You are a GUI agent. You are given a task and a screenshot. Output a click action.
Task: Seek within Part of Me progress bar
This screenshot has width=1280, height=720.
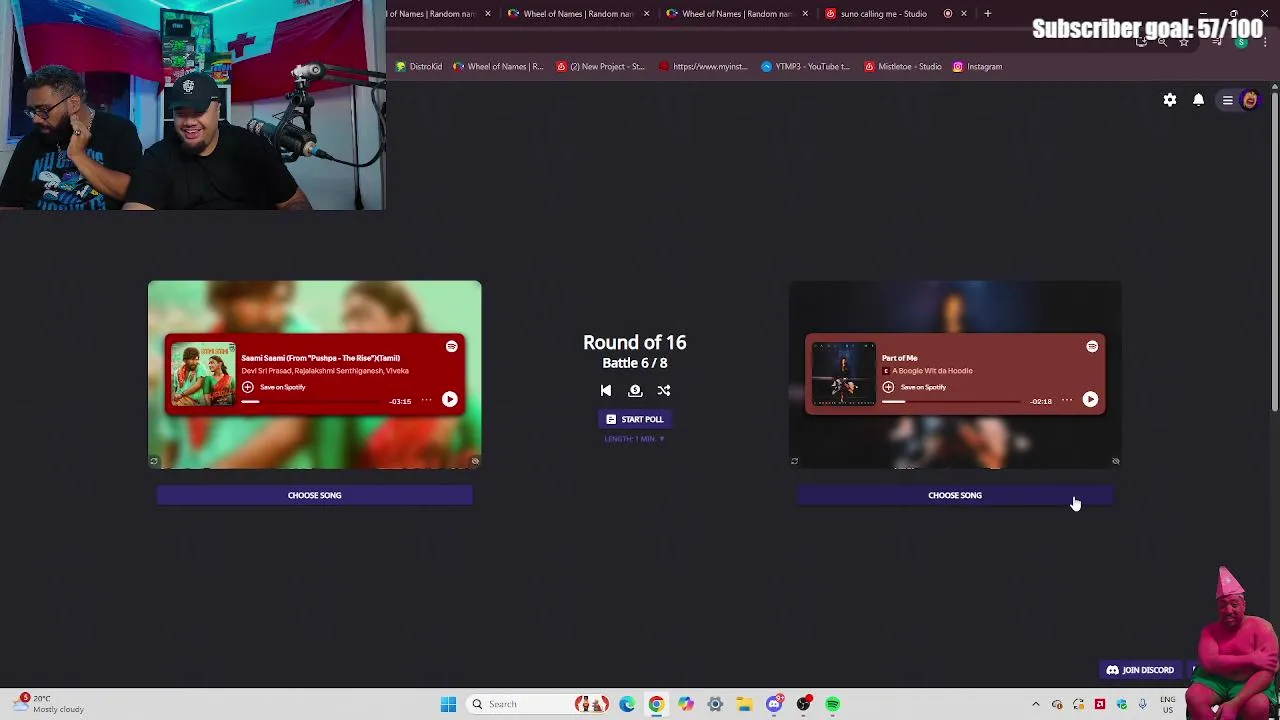click(952, 401)
